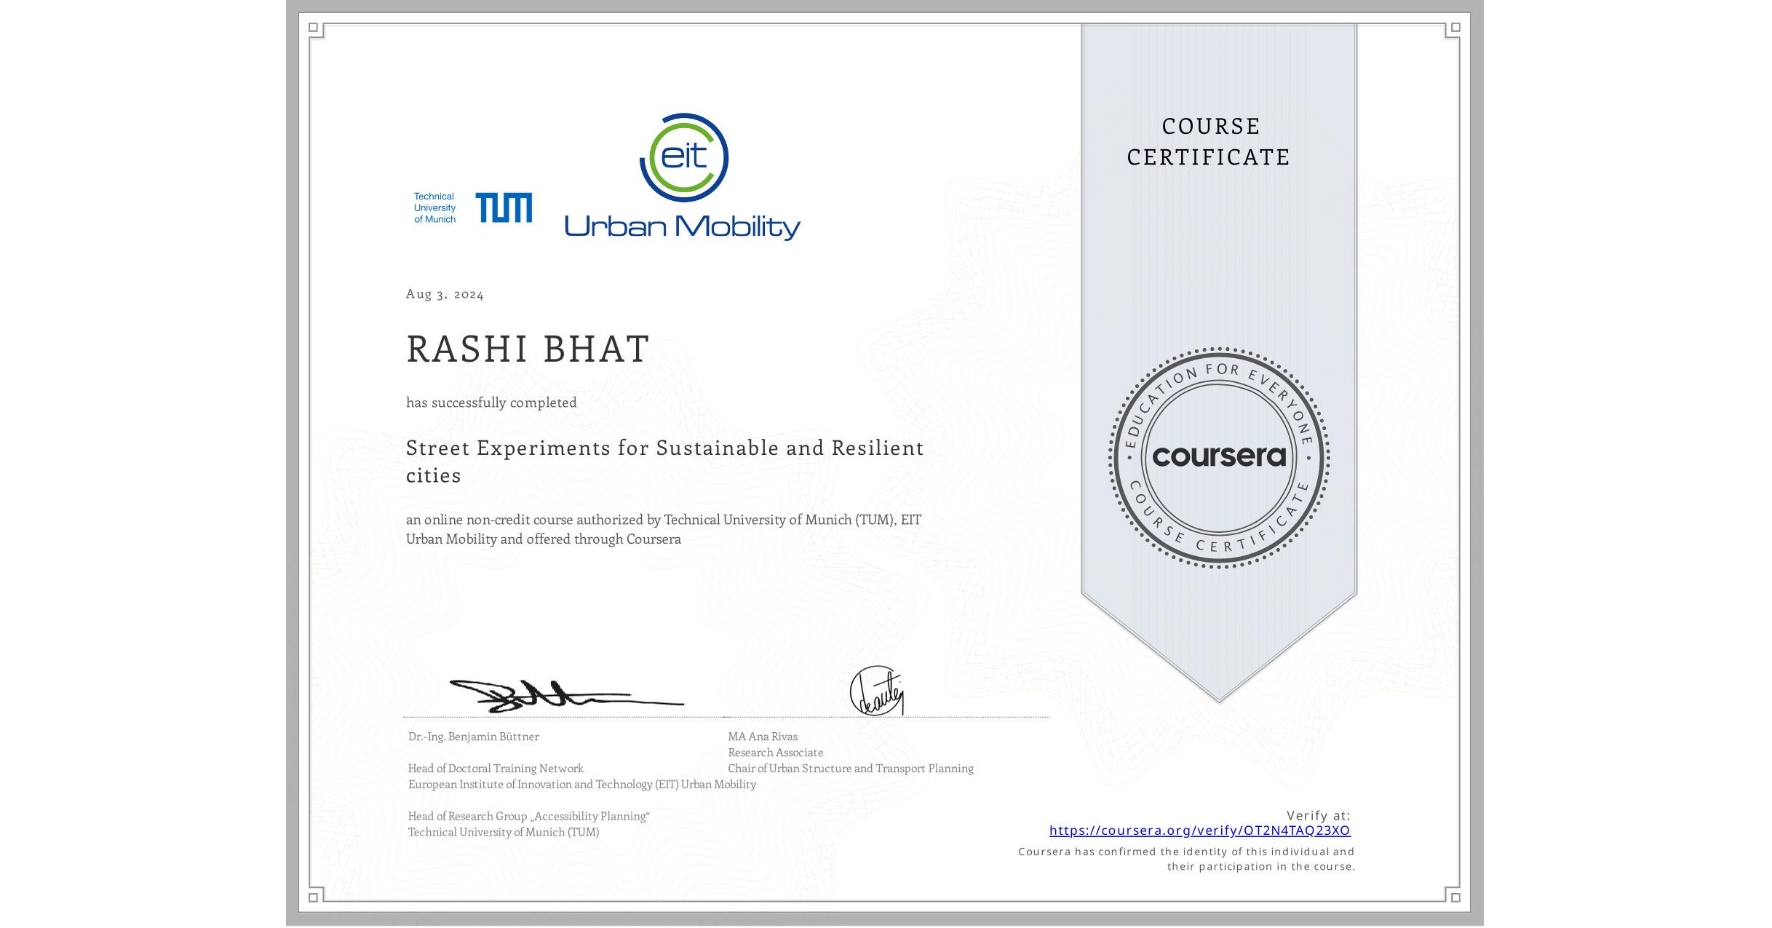The width and height of the screenshot is (1772, 928).
Task: Click the course title text
Action: pyautogui.click(x=664, y=461)
